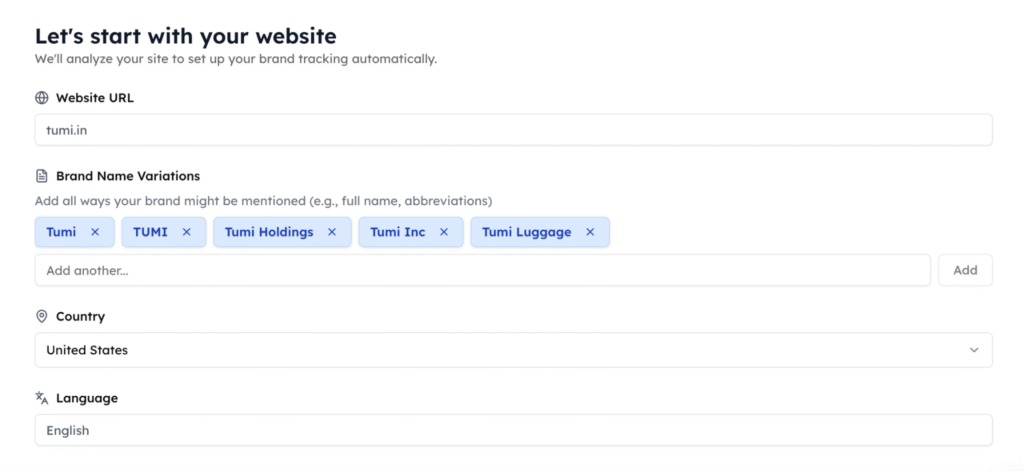Click the Add button for brand variations
This screenshot has width=1024, height=472.
[965, 270]
